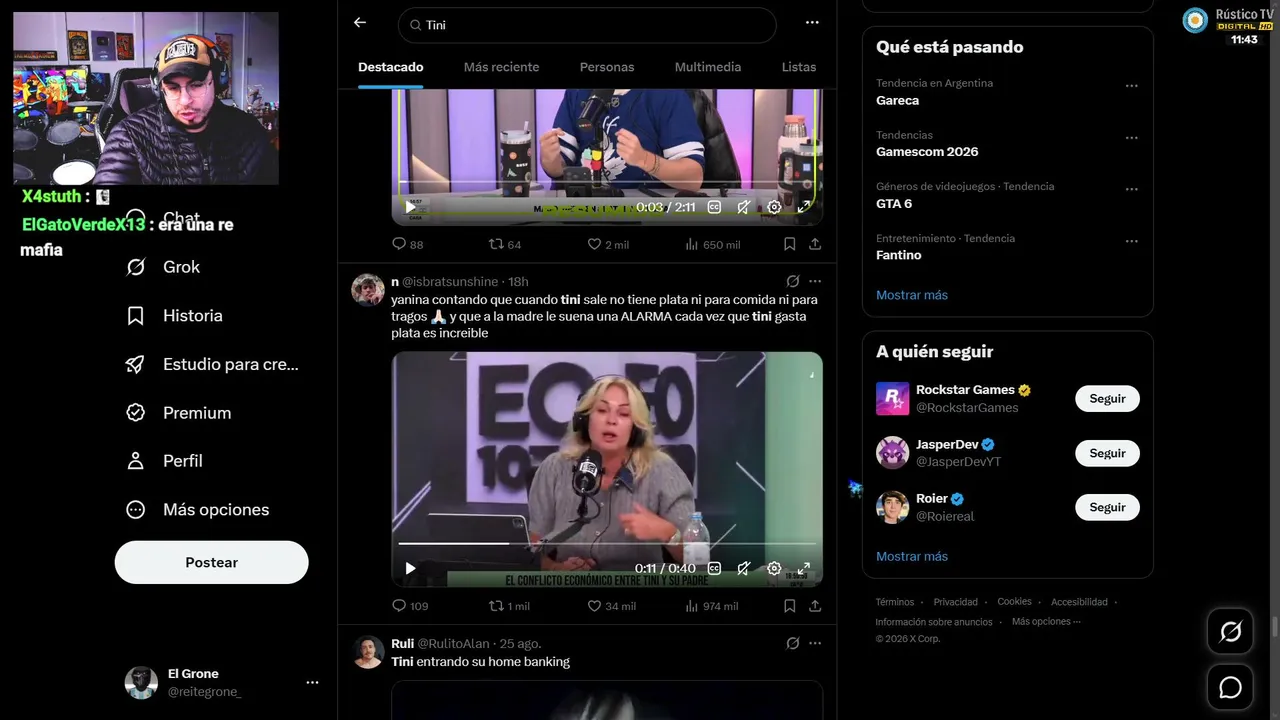The width and height of the screenshot is (1280, 720).
Task: Unmute the 0:40 video
Action: (x=744, y=568)
